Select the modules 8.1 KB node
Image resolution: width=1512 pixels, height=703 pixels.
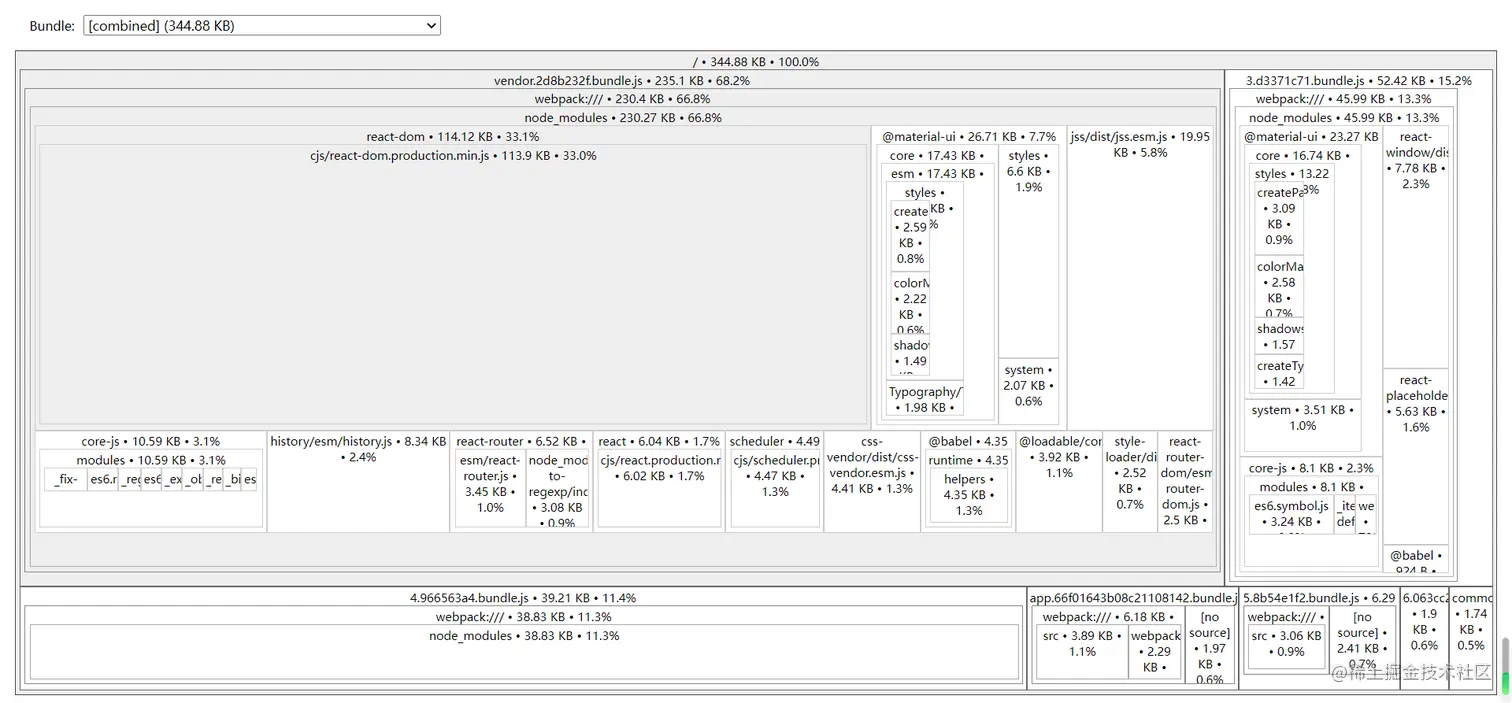(1310, 486)
